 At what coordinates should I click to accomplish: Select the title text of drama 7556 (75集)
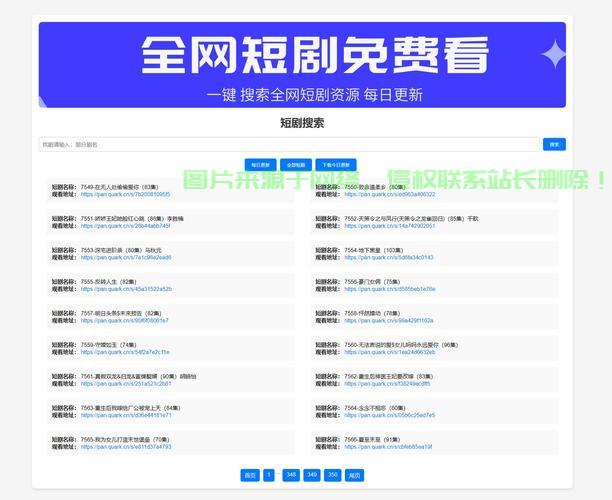372,282
